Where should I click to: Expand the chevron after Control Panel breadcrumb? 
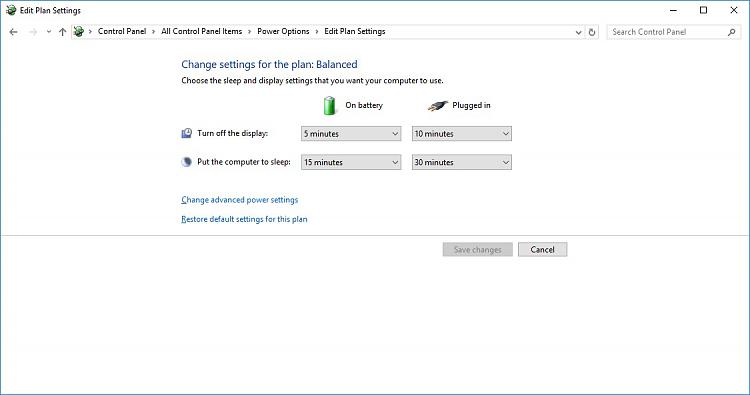pos(154,32)
